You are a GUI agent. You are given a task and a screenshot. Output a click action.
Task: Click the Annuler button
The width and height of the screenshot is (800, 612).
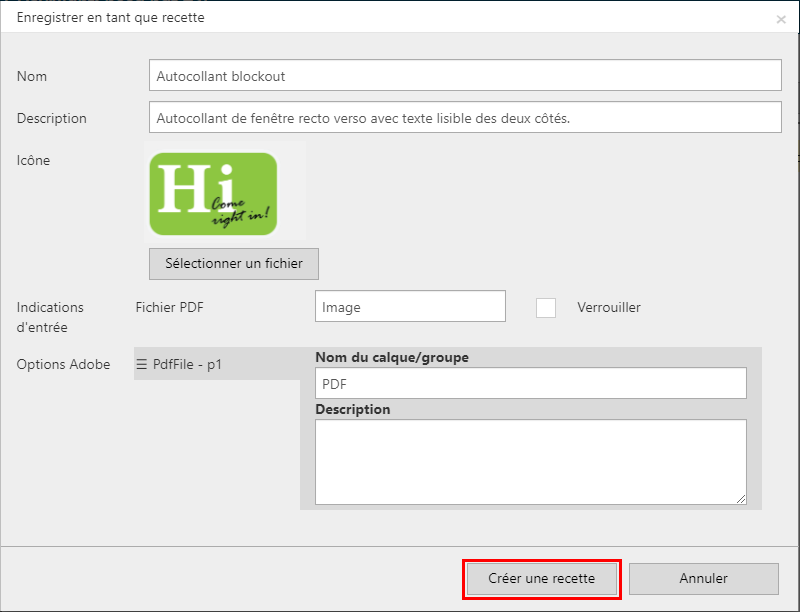coord(704,578)
